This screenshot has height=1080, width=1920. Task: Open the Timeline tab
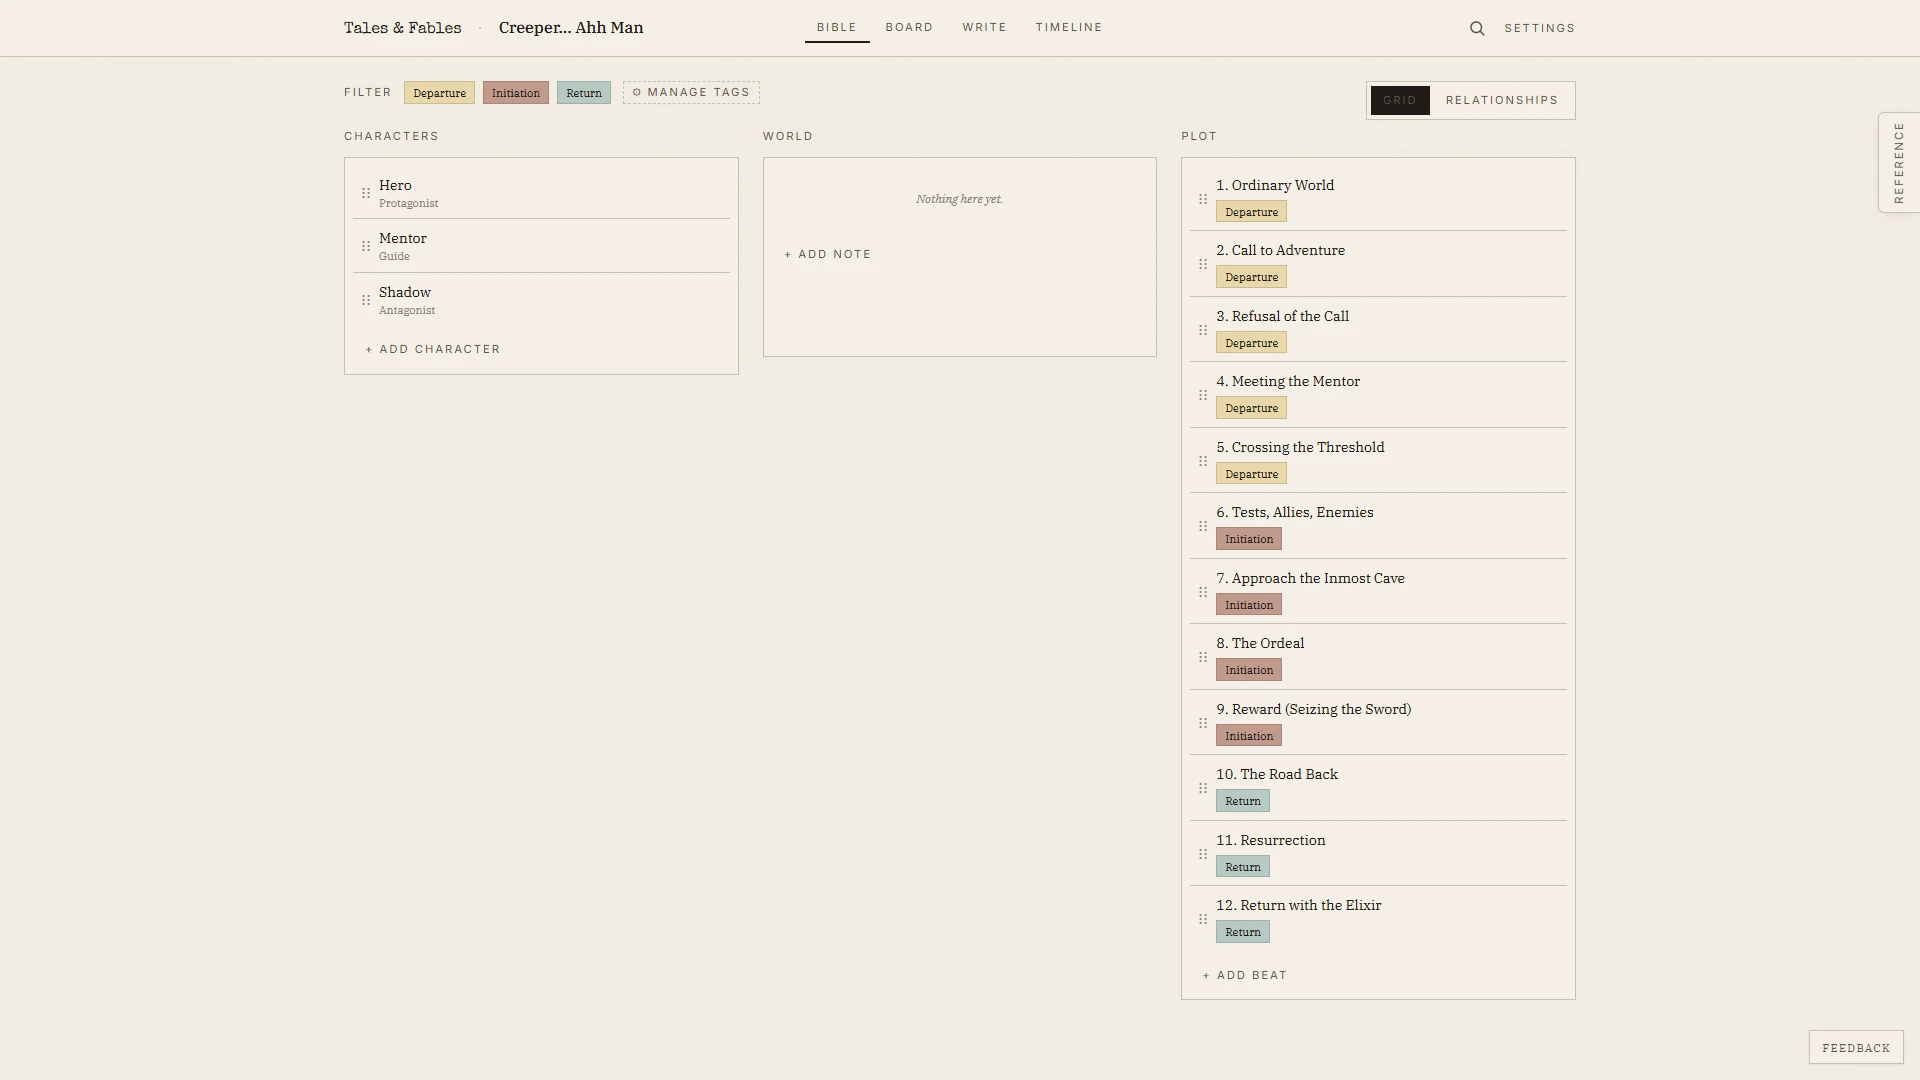coord(1069,27)
